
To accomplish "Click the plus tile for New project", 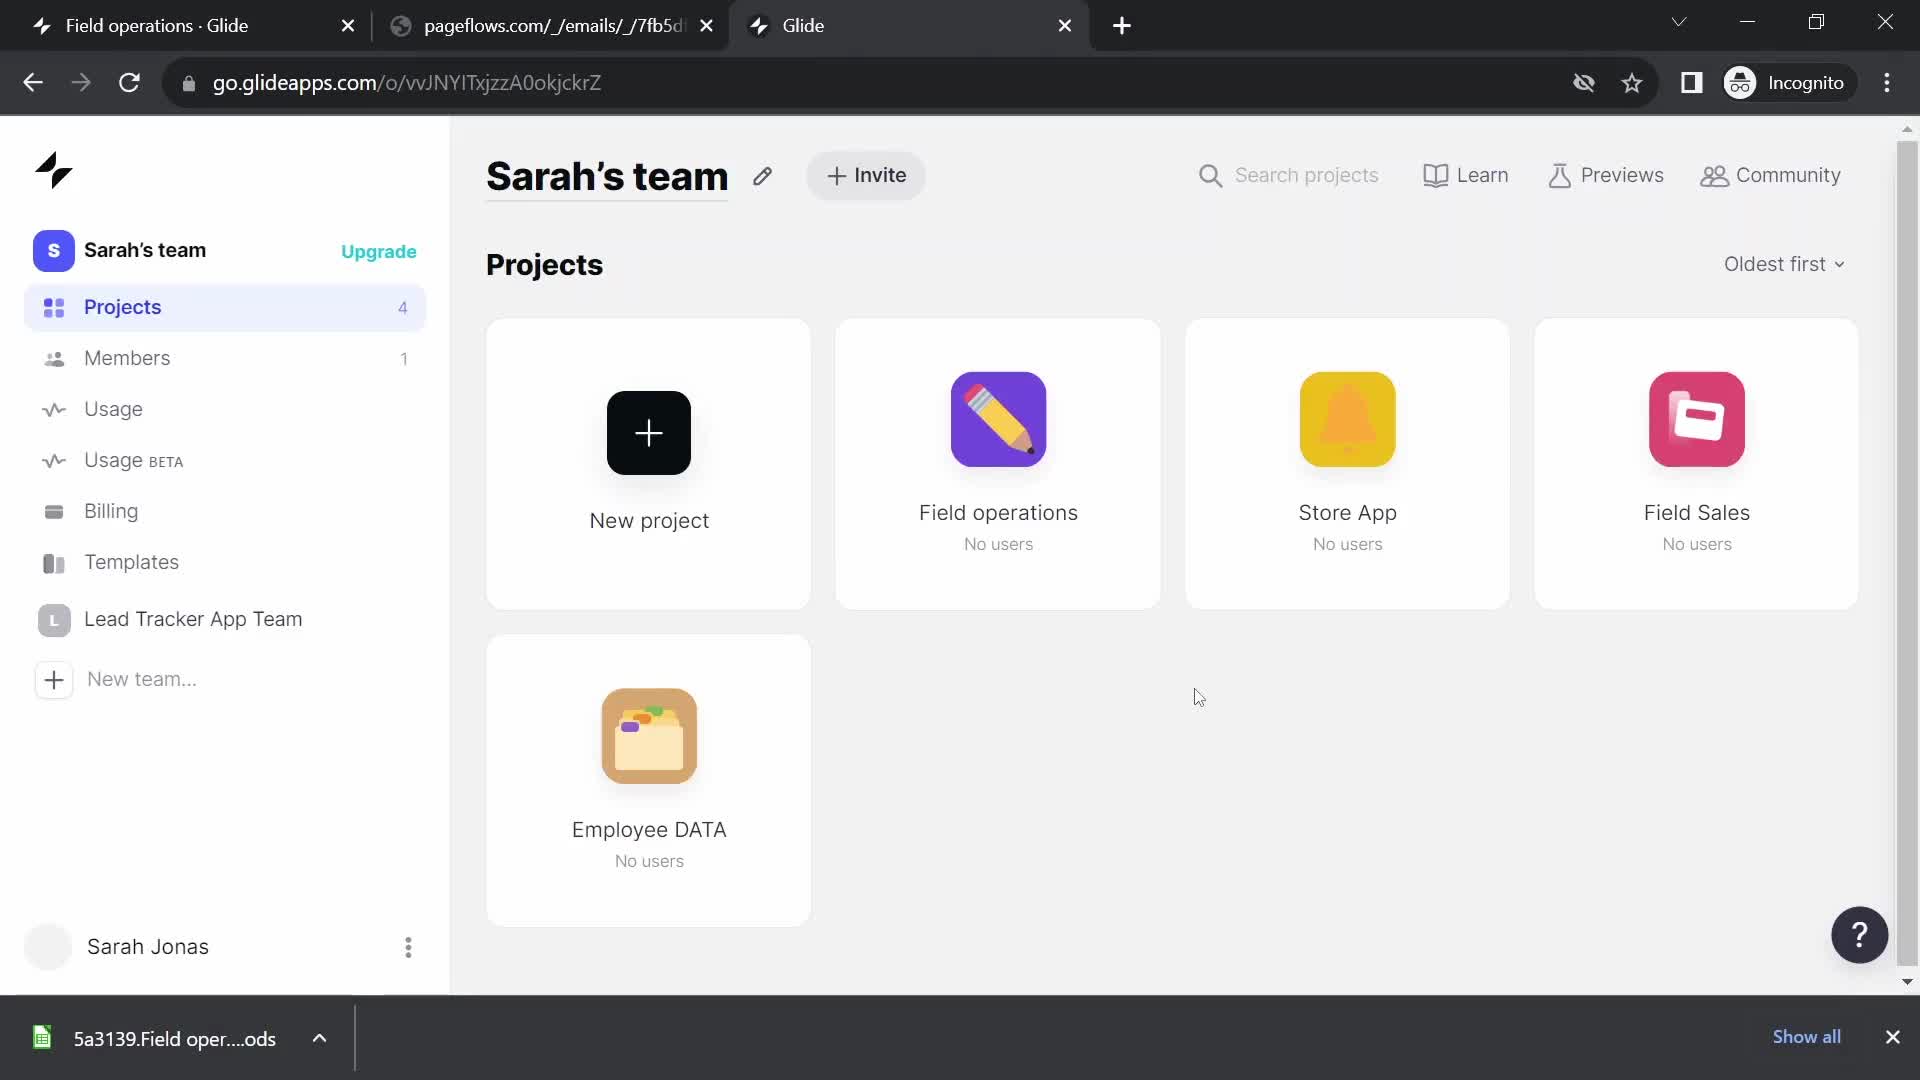I will pyautogui.click(x=649, y=433).
